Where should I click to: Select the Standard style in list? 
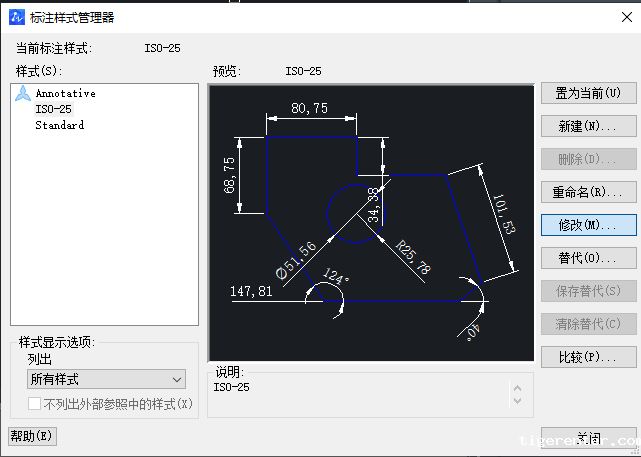tap(59, 125)
